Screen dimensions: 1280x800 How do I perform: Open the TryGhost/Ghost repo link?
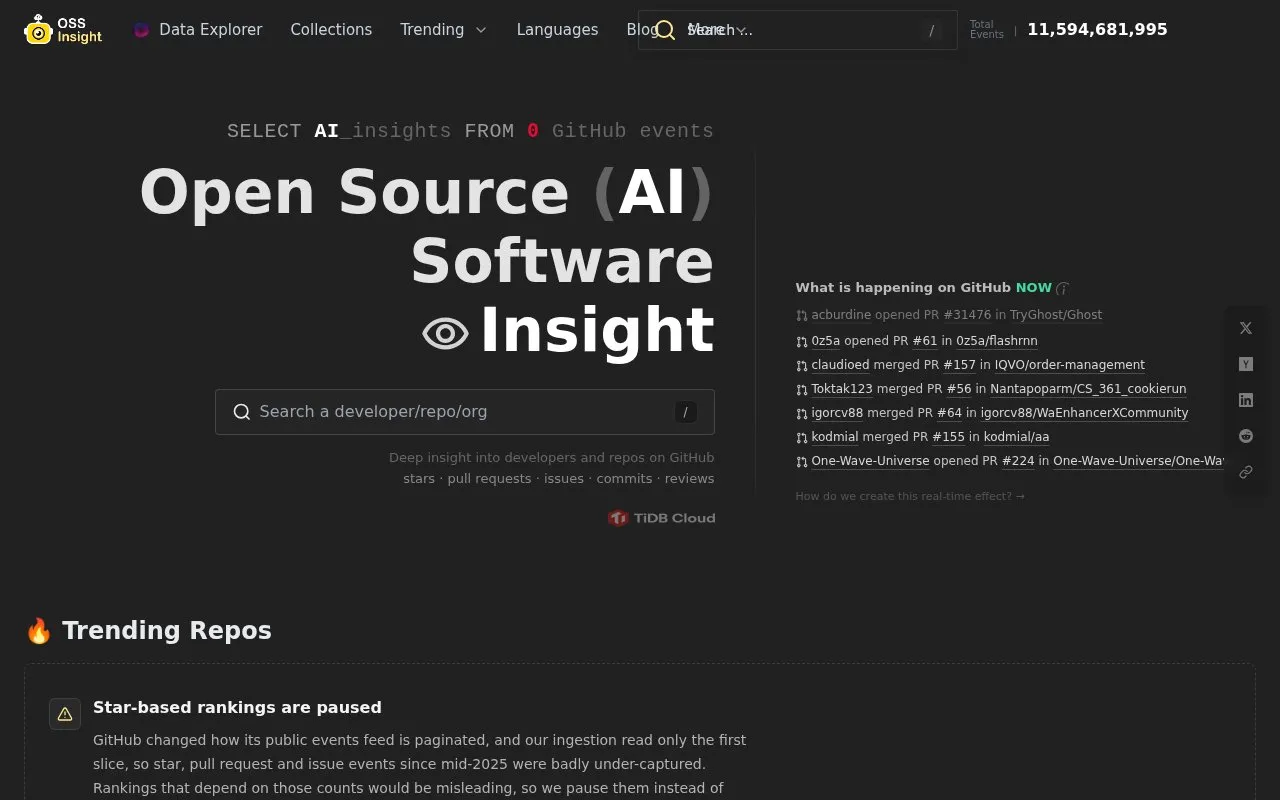point(1056,315)
